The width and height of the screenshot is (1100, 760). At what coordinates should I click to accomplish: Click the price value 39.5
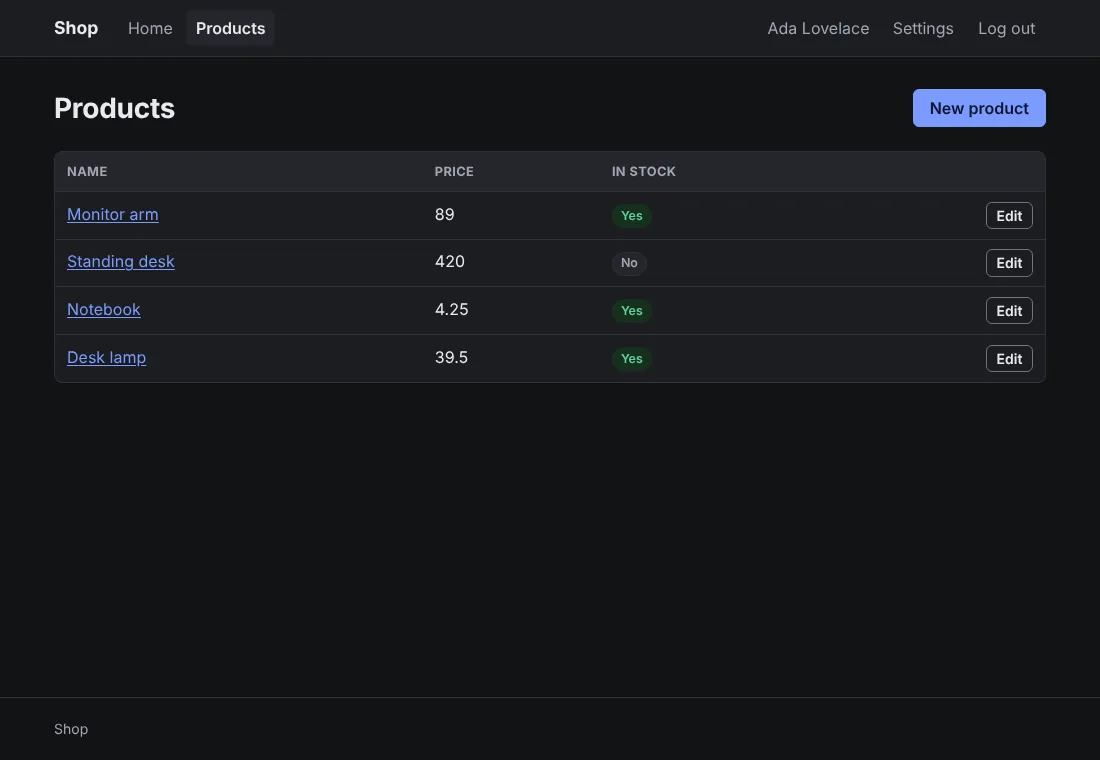click(x=451, y=357)
